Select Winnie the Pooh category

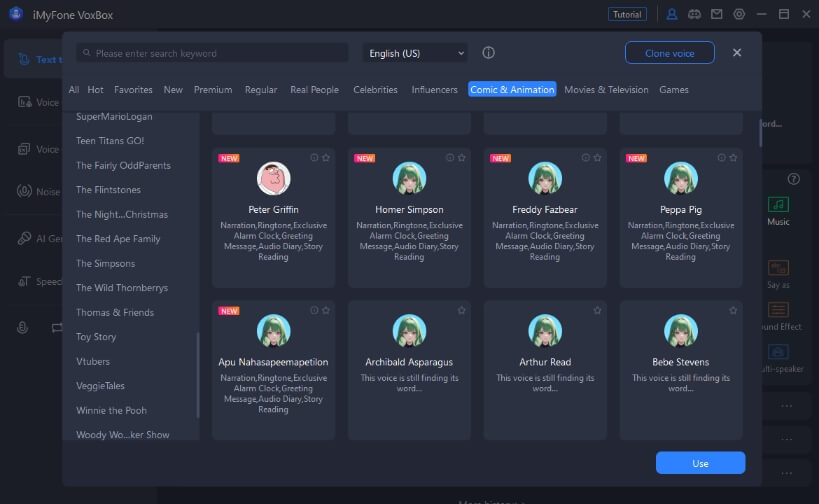pyautogui.click(x=111, y=410)
